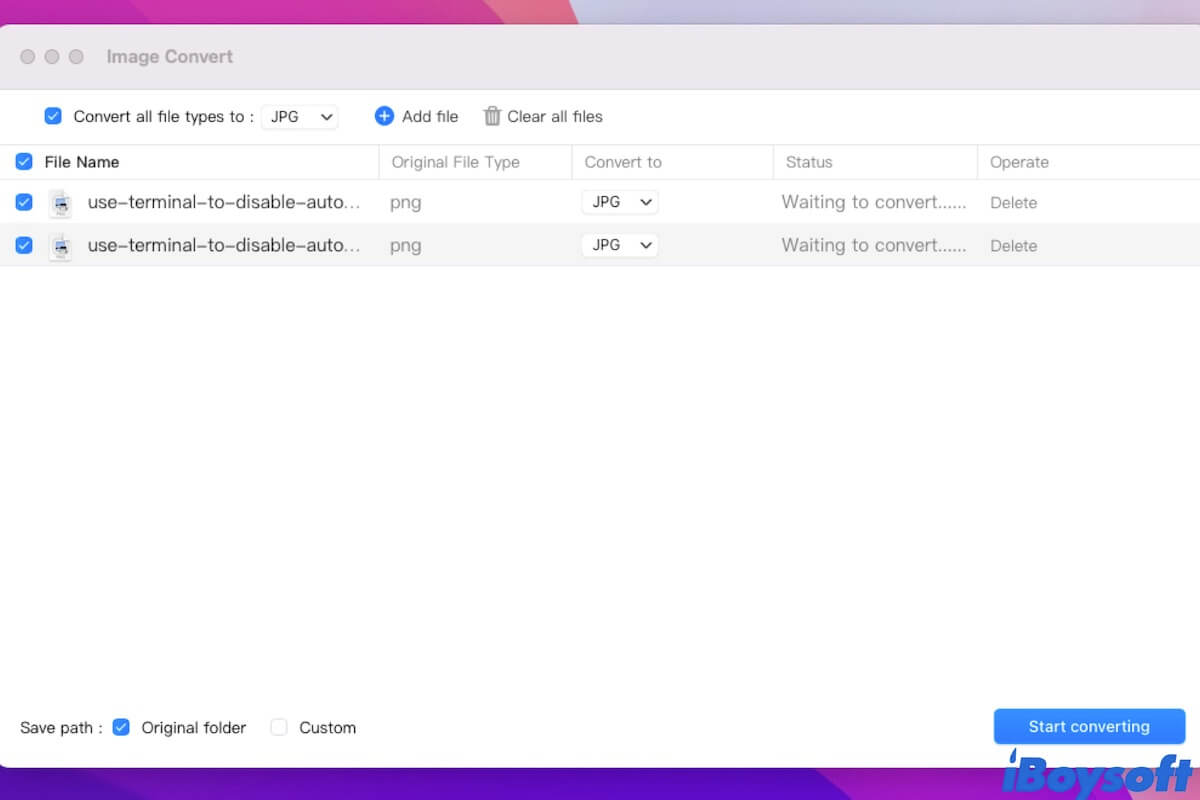Uncheck the second file row's checkbox
The image size is (1200, 800).
pyautogui.click(x=23, y=245)
